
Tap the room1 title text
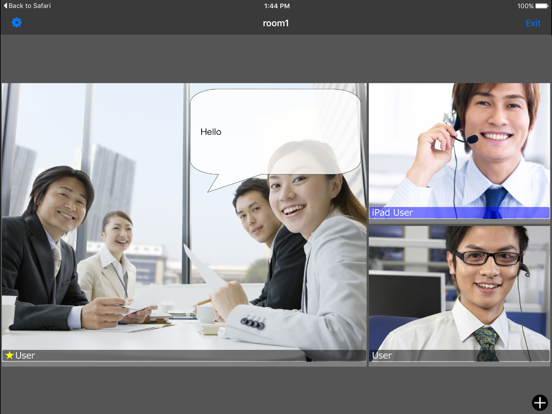tap(276, 23)
